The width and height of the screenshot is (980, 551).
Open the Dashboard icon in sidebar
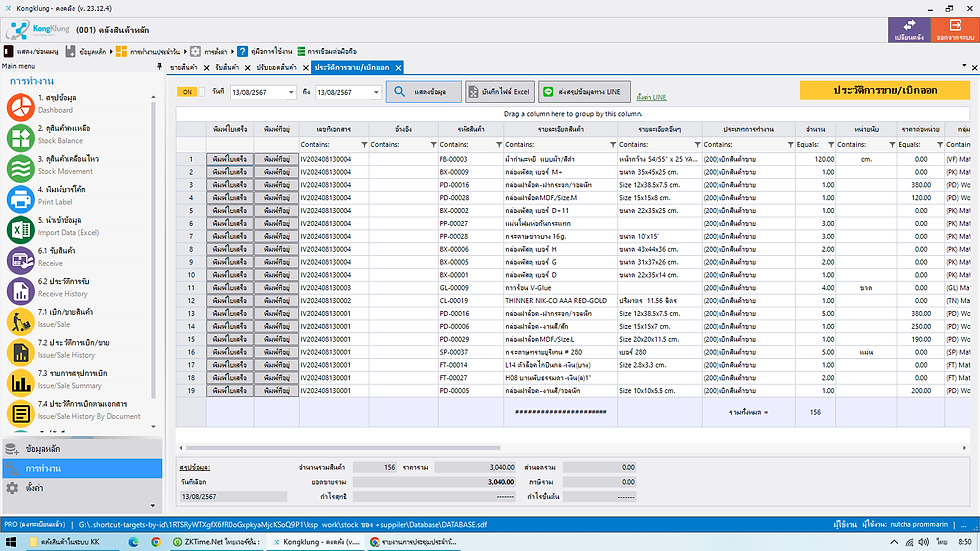click(x=21, y=105)
